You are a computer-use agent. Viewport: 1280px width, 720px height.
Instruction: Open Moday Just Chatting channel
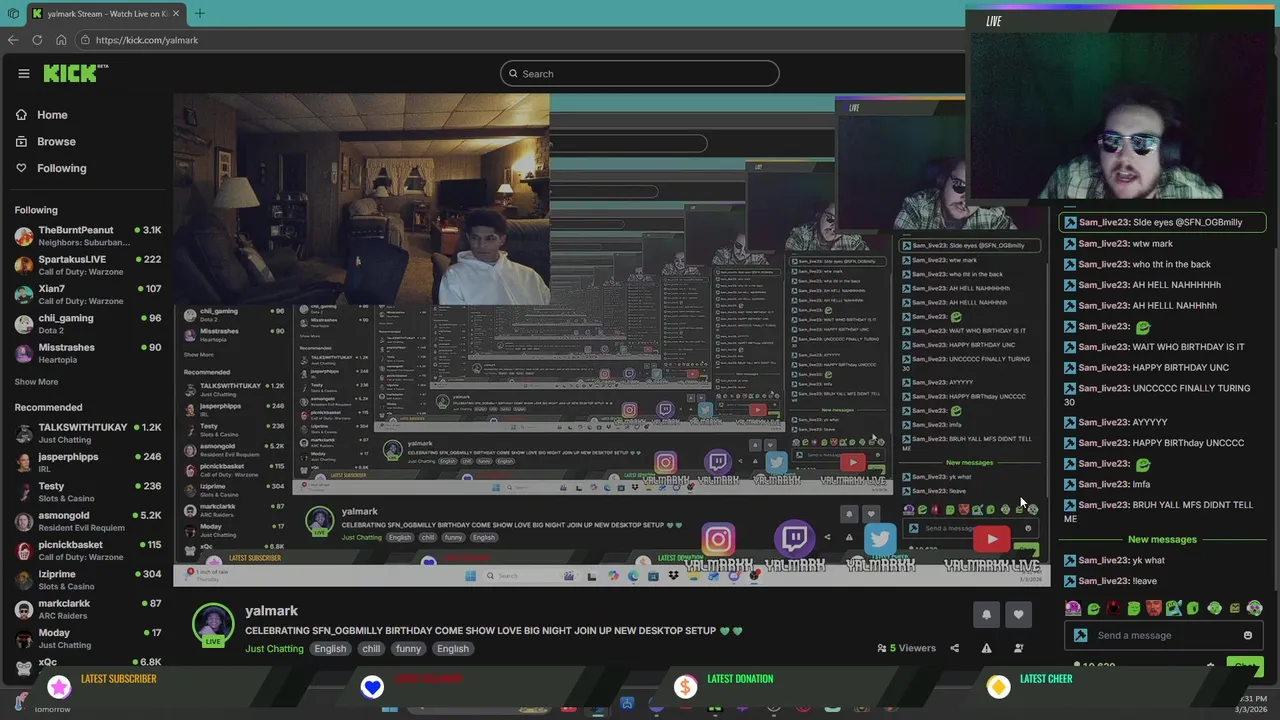[88, 638]
